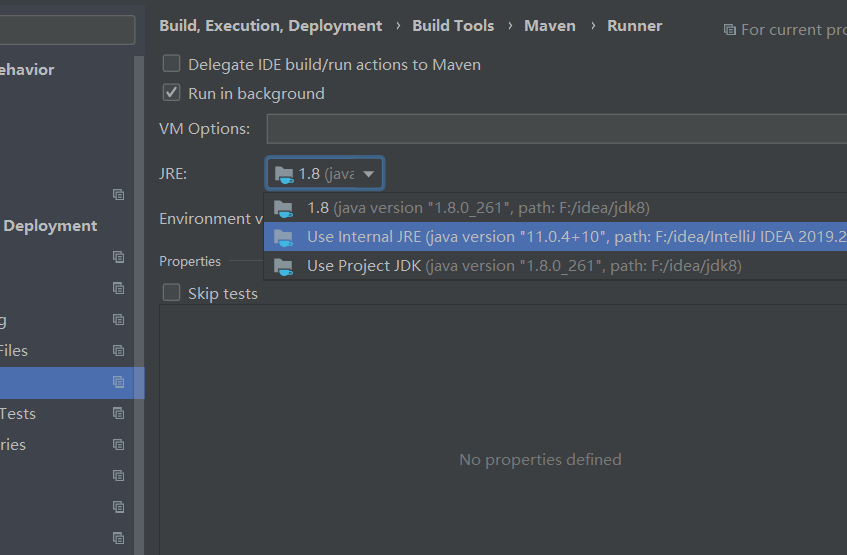Select Deployment category in settings tree

tap(50, 226)
